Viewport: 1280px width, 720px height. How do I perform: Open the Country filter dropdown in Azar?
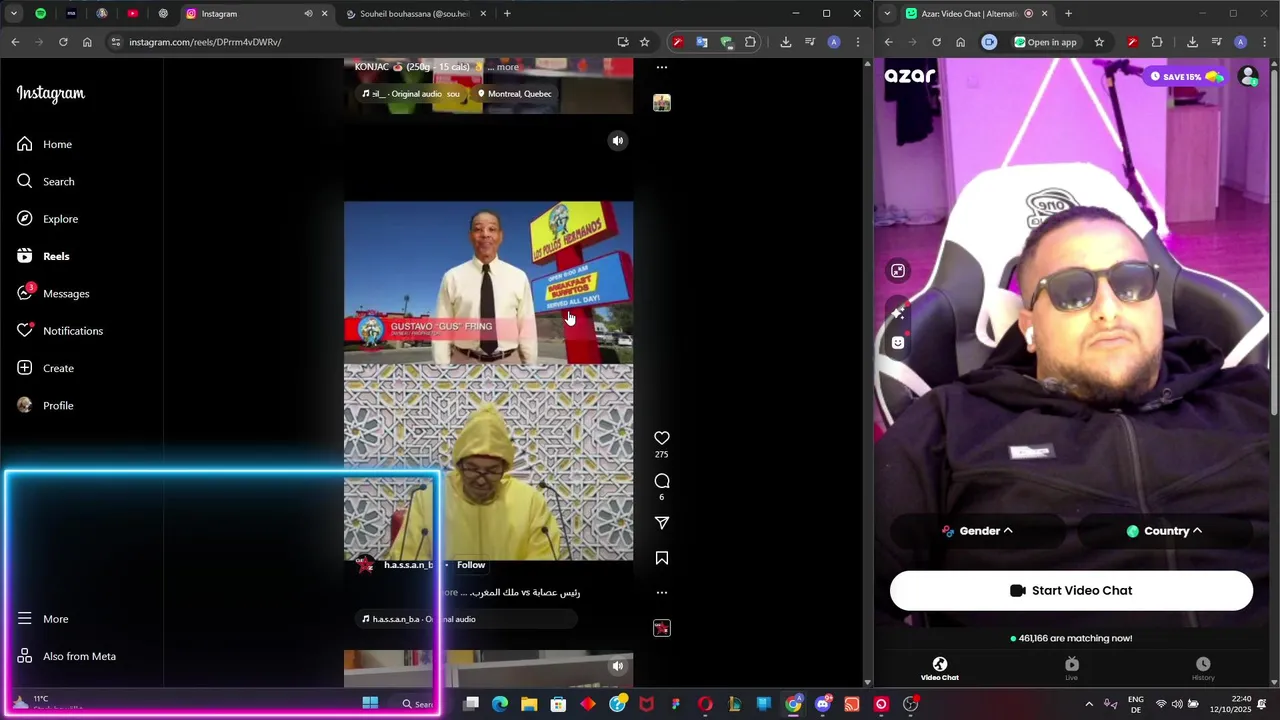pyautogui.click(x=1165, y=531)
